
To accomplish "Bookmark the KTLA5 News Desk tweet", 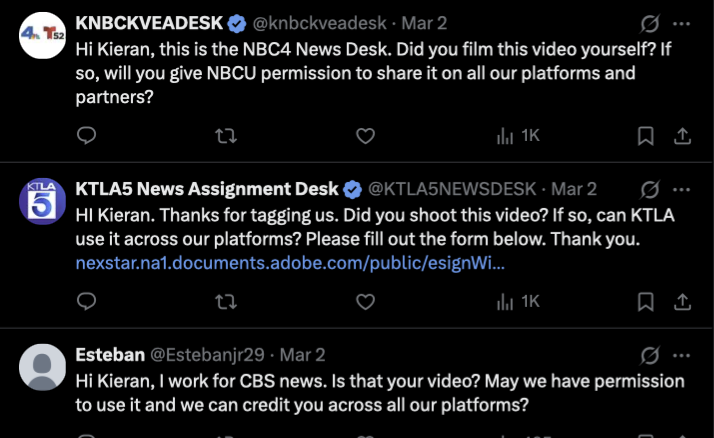I will click(646, 301).
